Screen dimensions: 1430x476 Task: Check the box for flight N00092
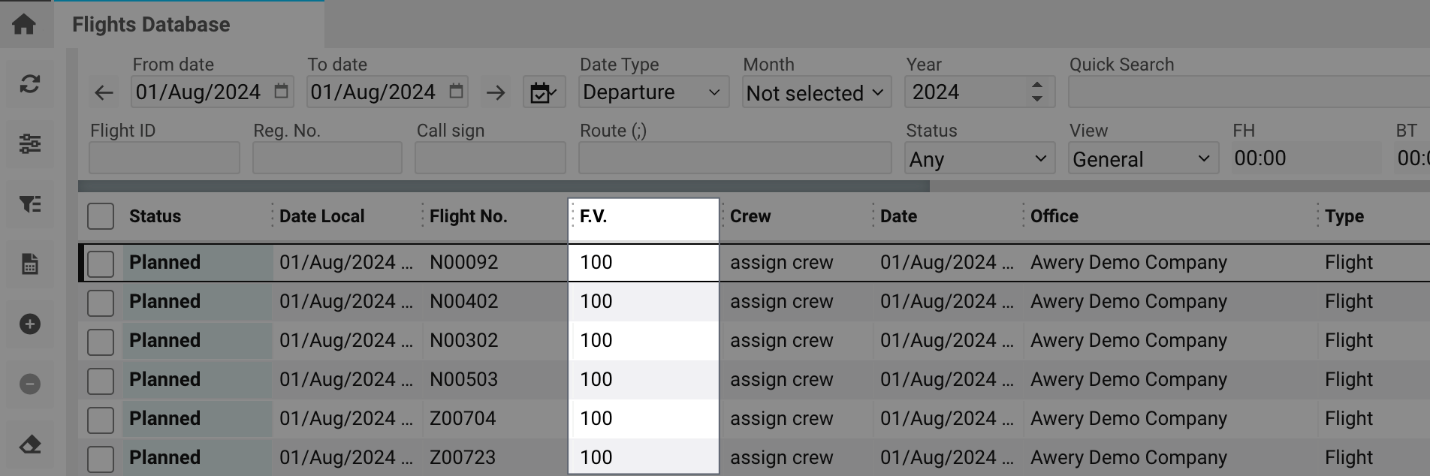click(101, 263)
